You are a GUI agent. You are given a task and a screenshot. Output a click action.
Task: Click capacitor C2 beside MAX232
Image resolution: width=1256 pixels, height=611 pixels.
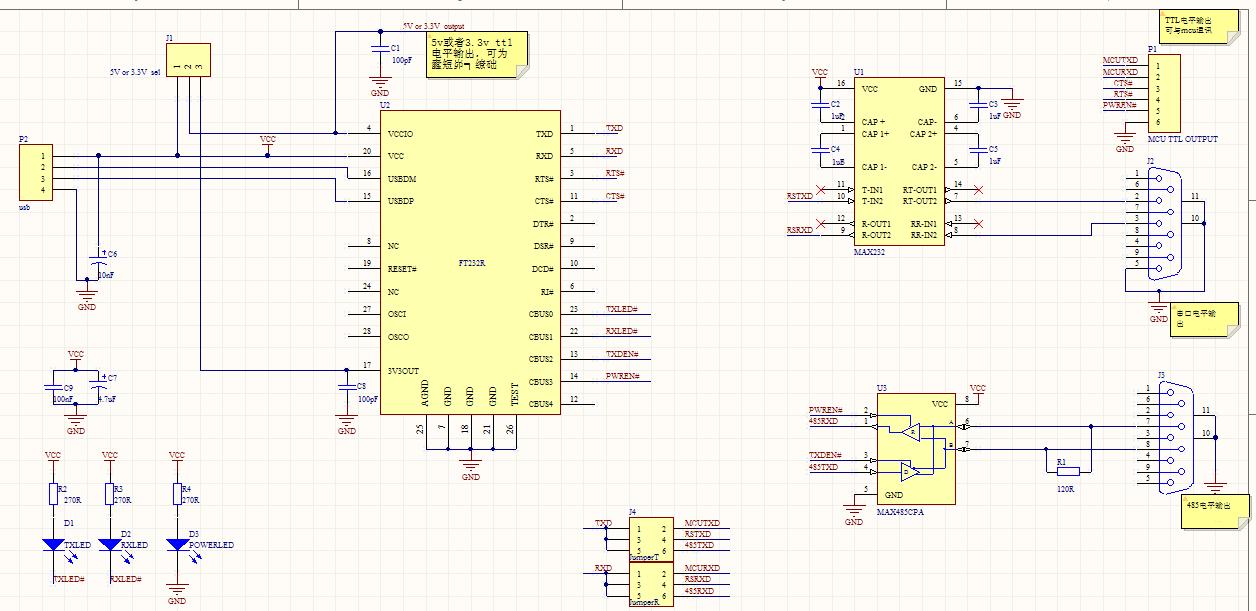820,104
